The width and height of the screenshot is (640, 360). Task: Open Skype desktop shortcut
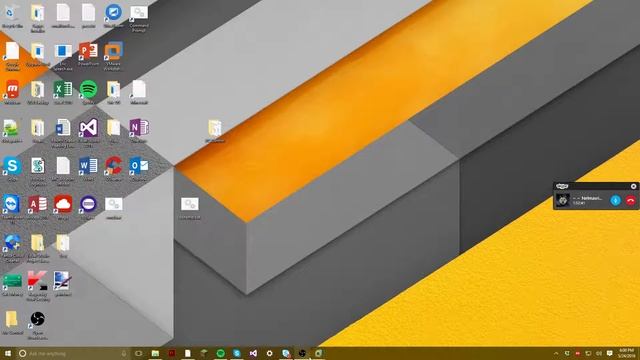(x=12, y=169)
